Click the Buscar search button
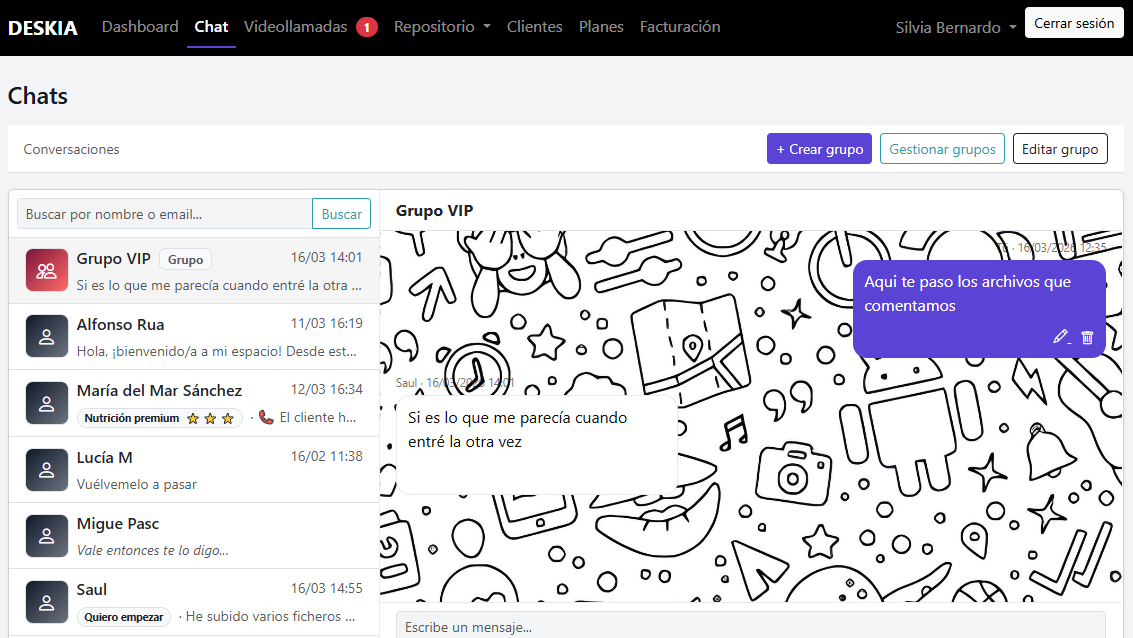This screenshot has height=638, width=1133. click(341, 214)
